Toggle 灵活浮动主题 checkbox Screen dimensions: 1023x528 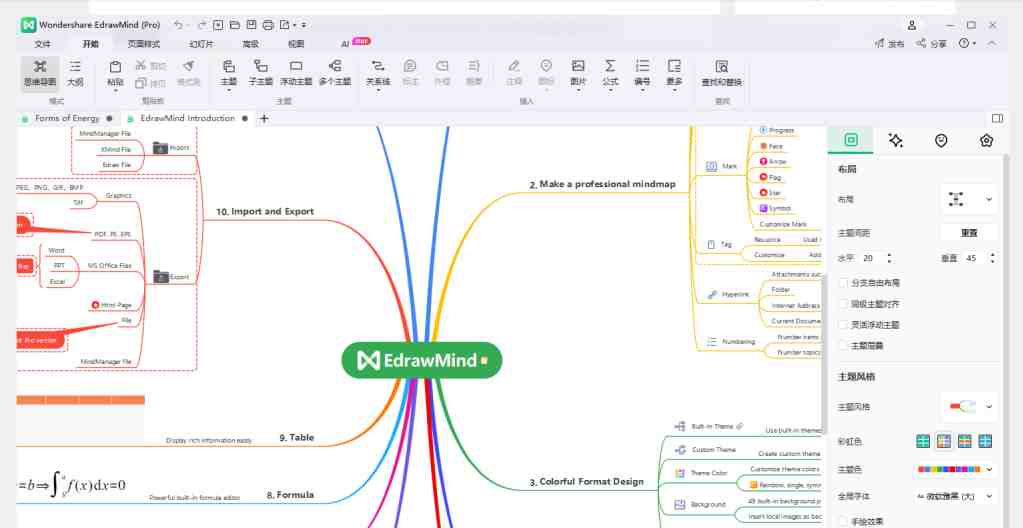843,325
